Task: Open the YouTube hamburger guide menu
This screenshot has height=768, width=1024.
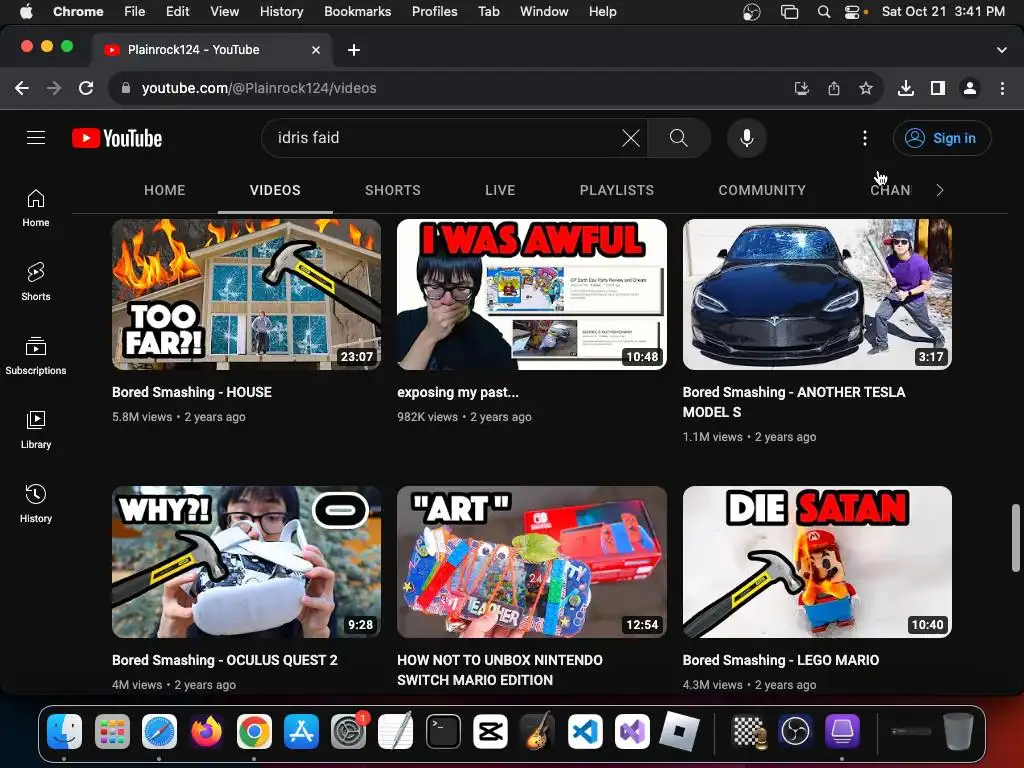Action: pyautogui.click(x=36, y=138)
